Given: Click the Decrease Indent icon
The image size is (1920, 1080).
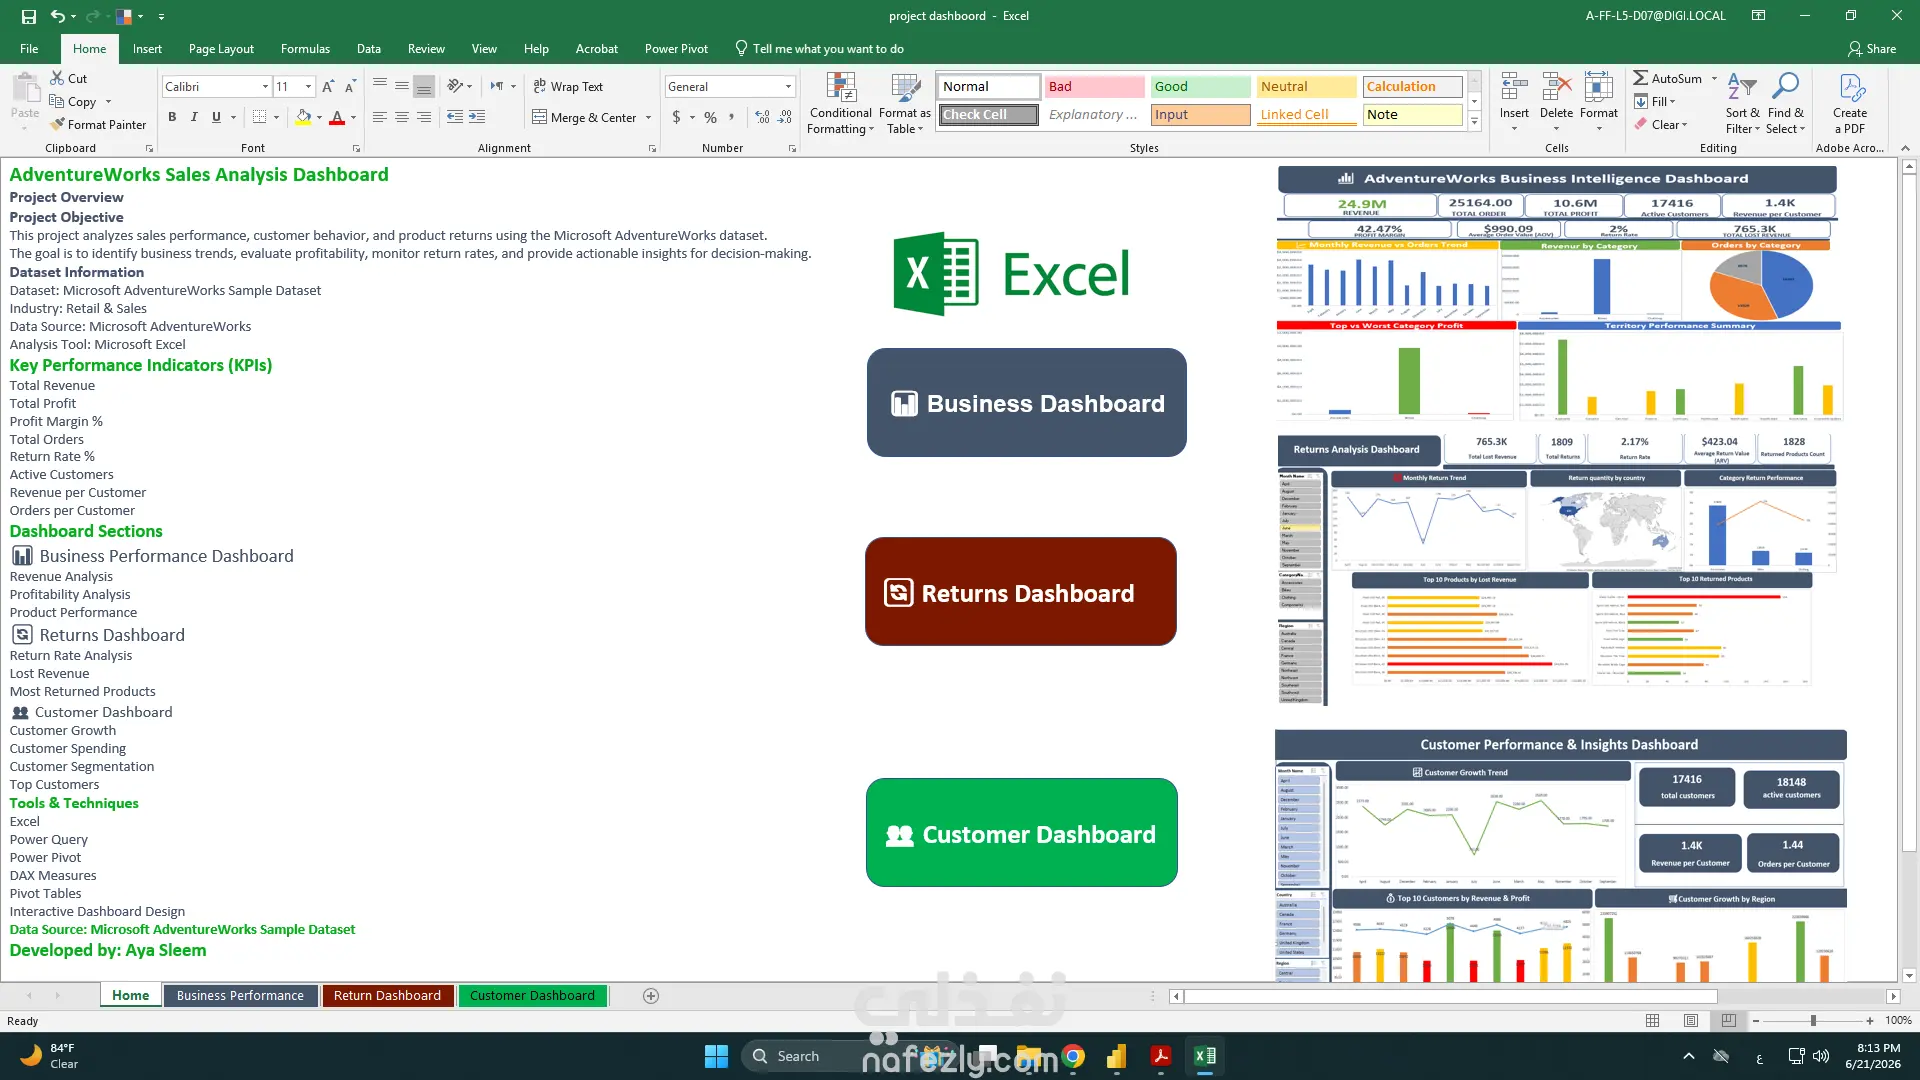Looking at the screenshot, I should pos(454,117).
